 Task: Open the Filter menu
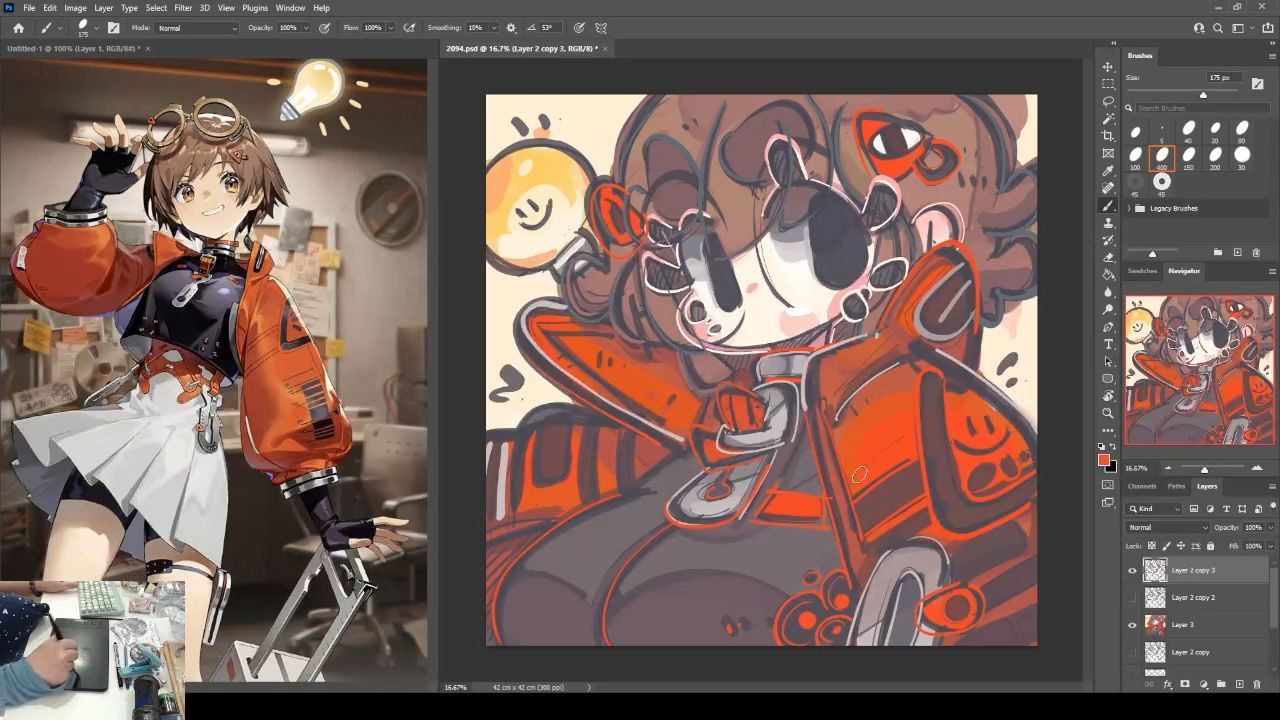[183, 8]
